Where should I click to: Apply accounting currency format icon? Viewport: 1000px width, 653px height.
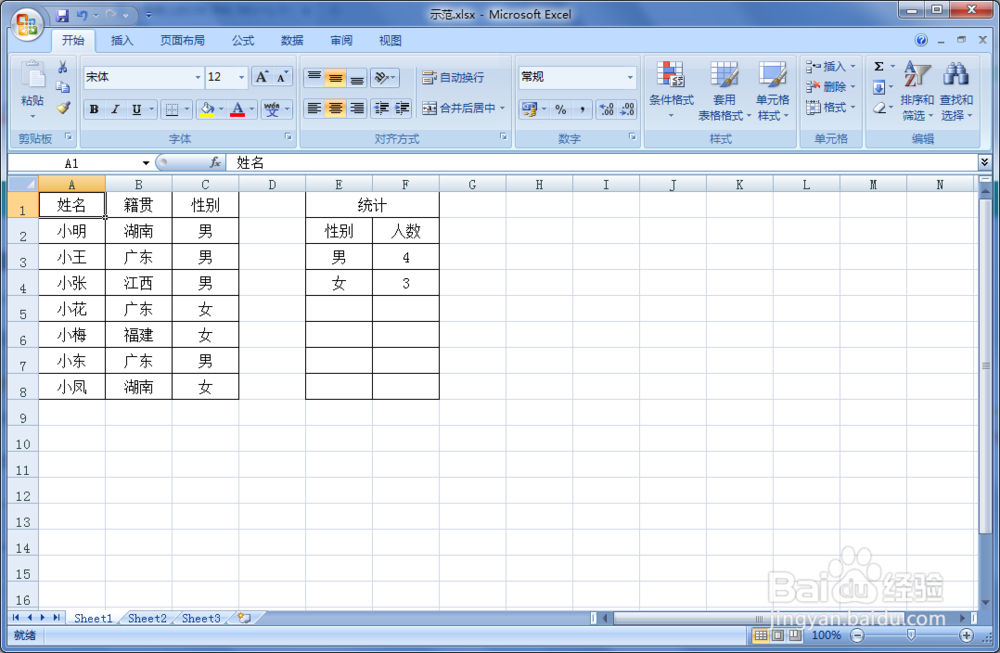click(529, 109)
